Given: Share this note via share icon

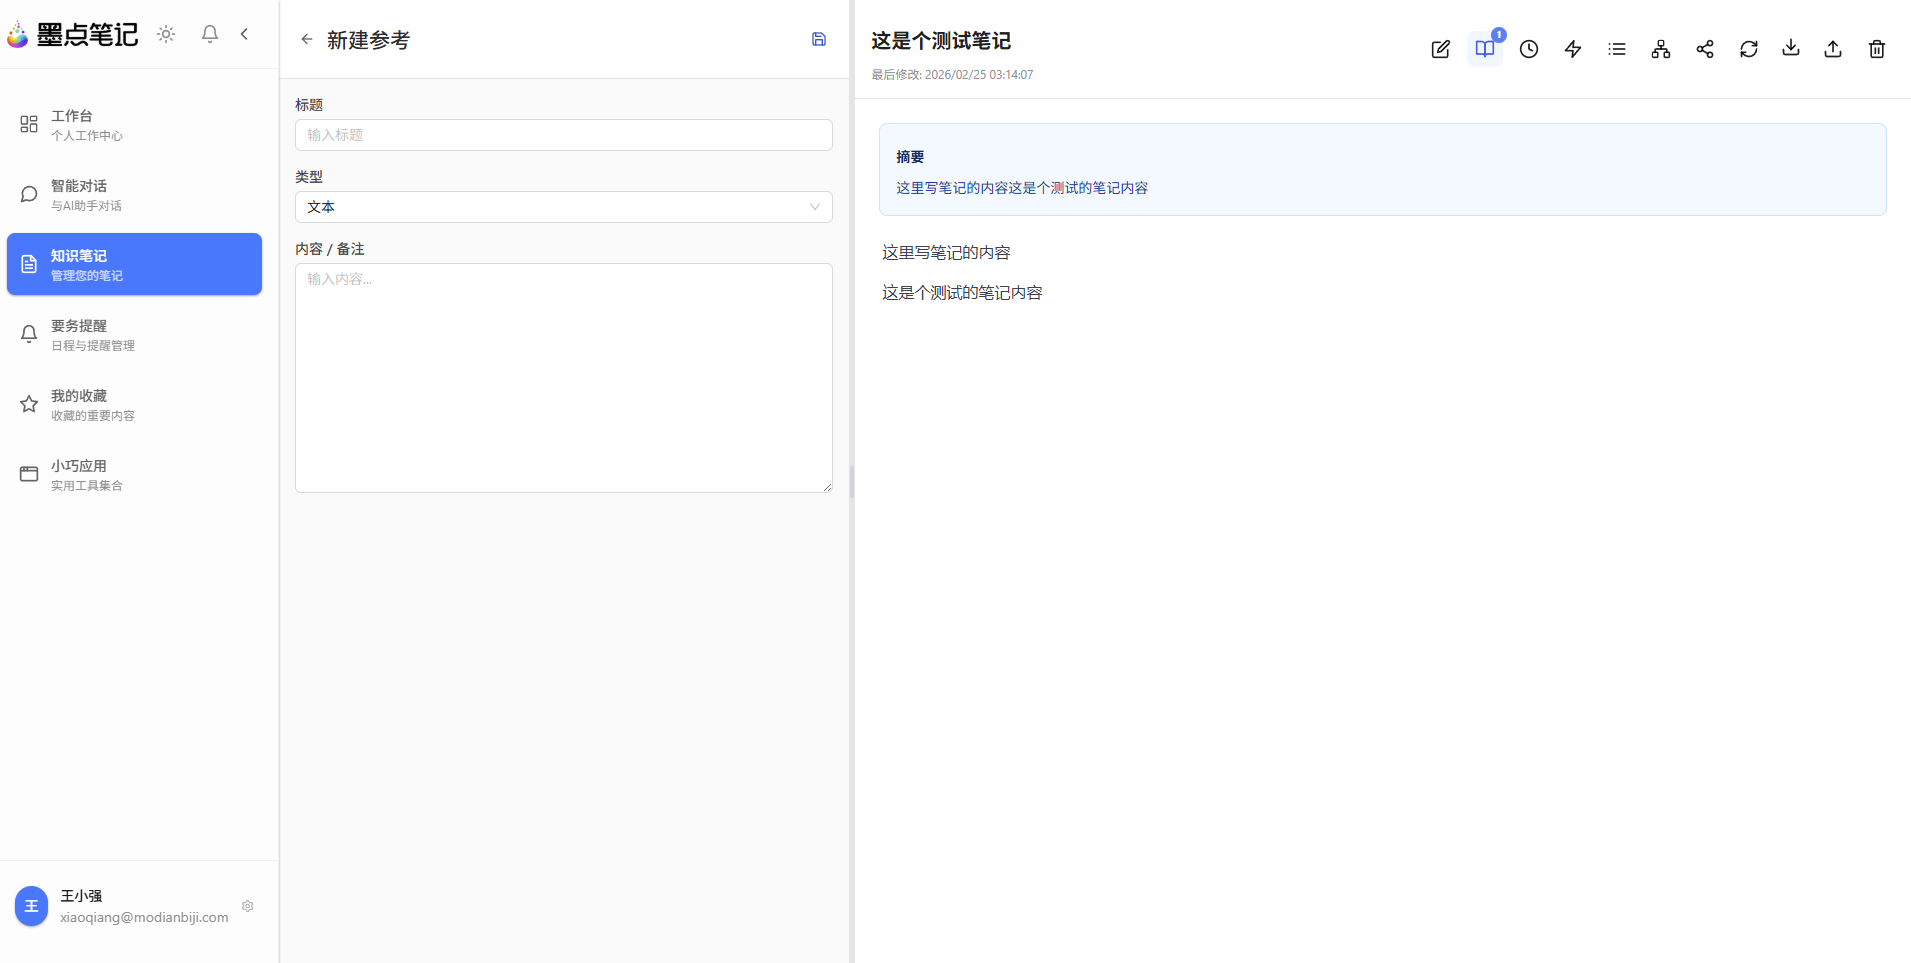Looking at the screenshot, I should click(x=1704, y=49).
